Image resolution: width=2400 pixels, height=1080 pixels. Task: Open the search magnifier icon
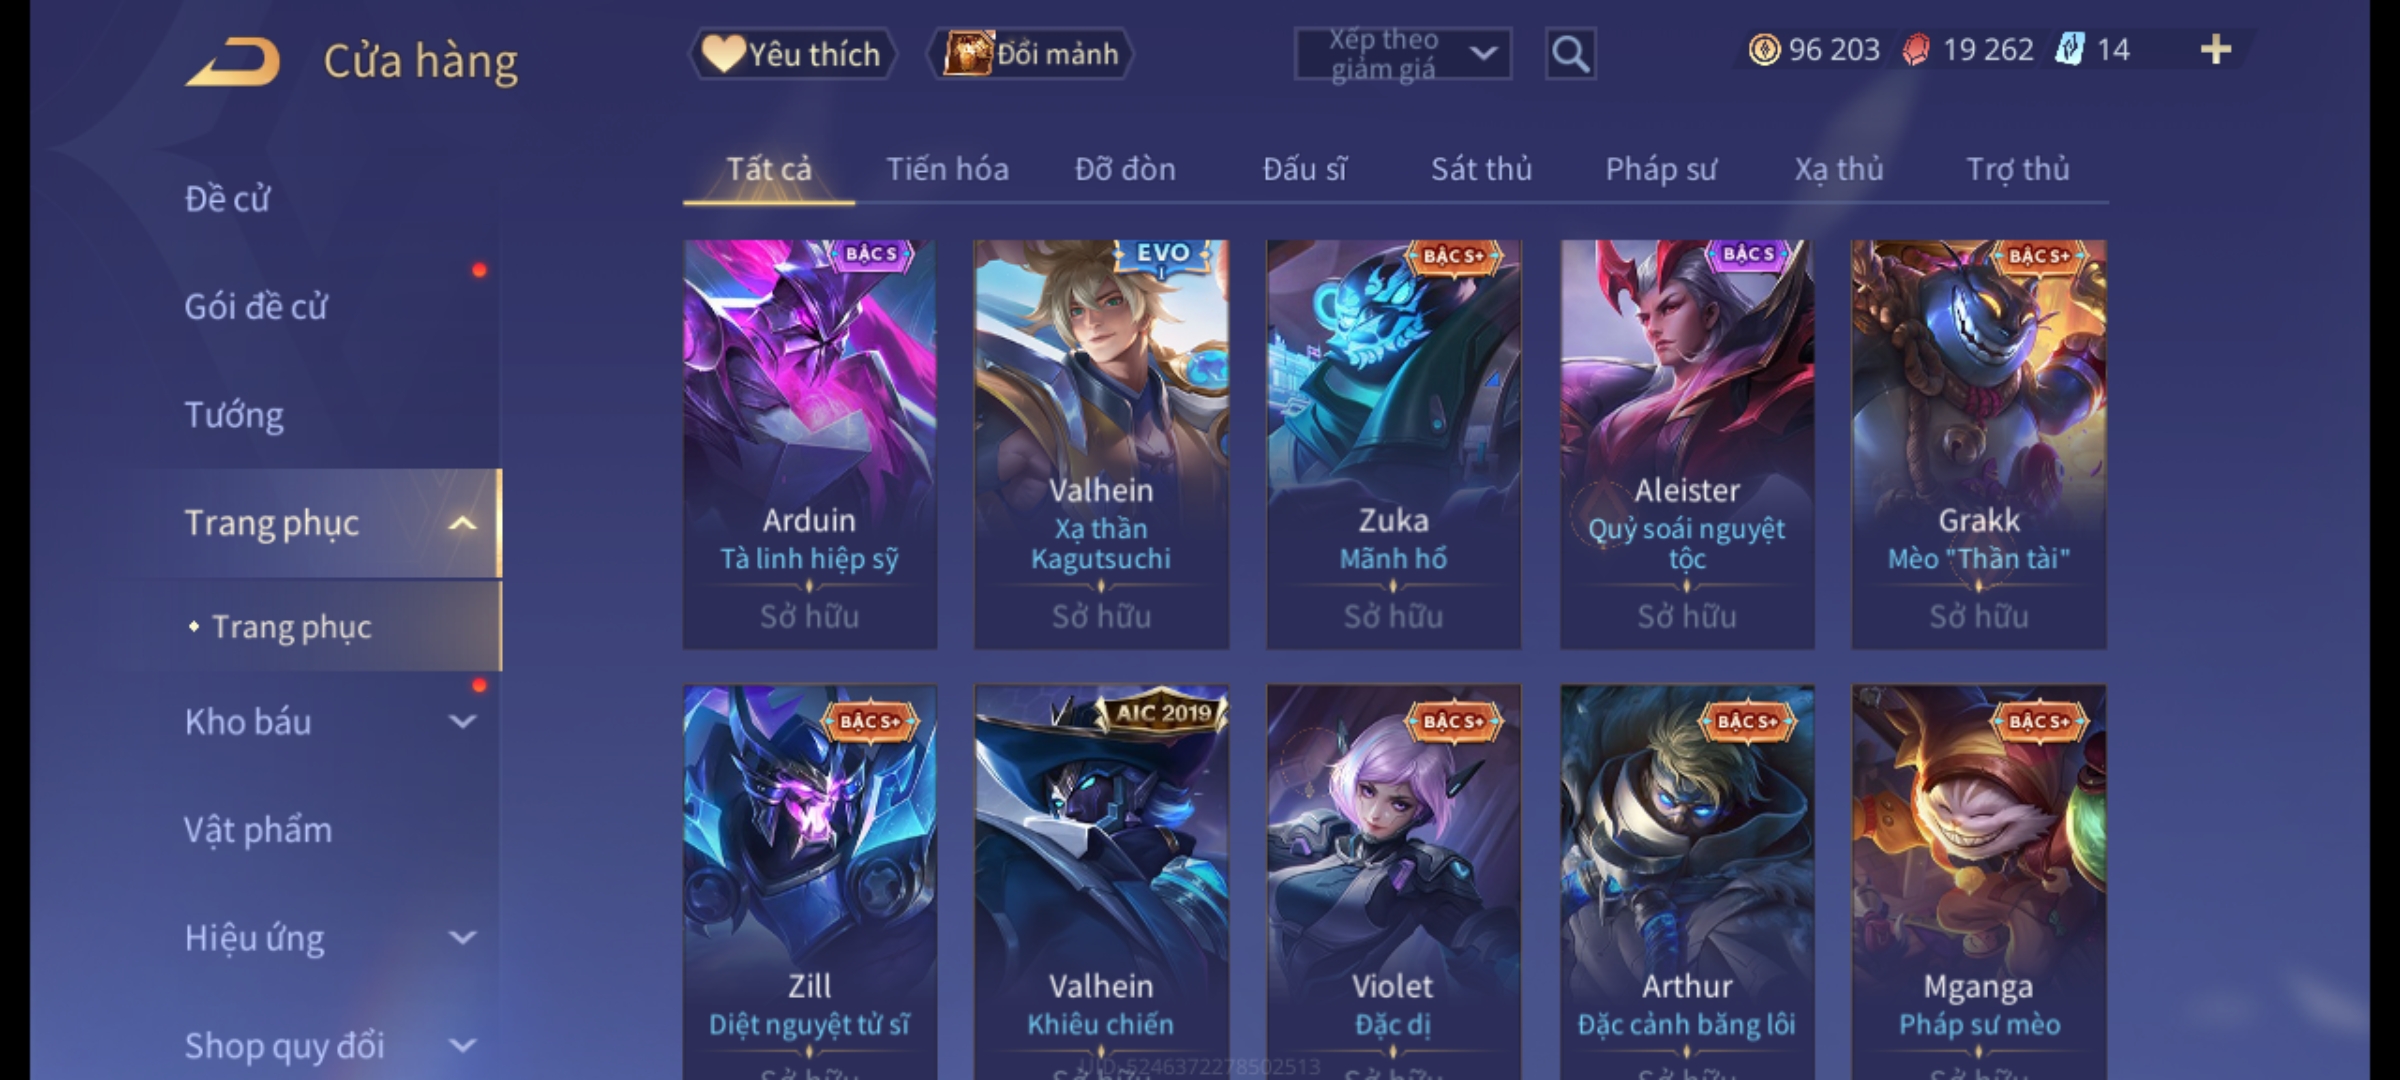click(1570, 54)
